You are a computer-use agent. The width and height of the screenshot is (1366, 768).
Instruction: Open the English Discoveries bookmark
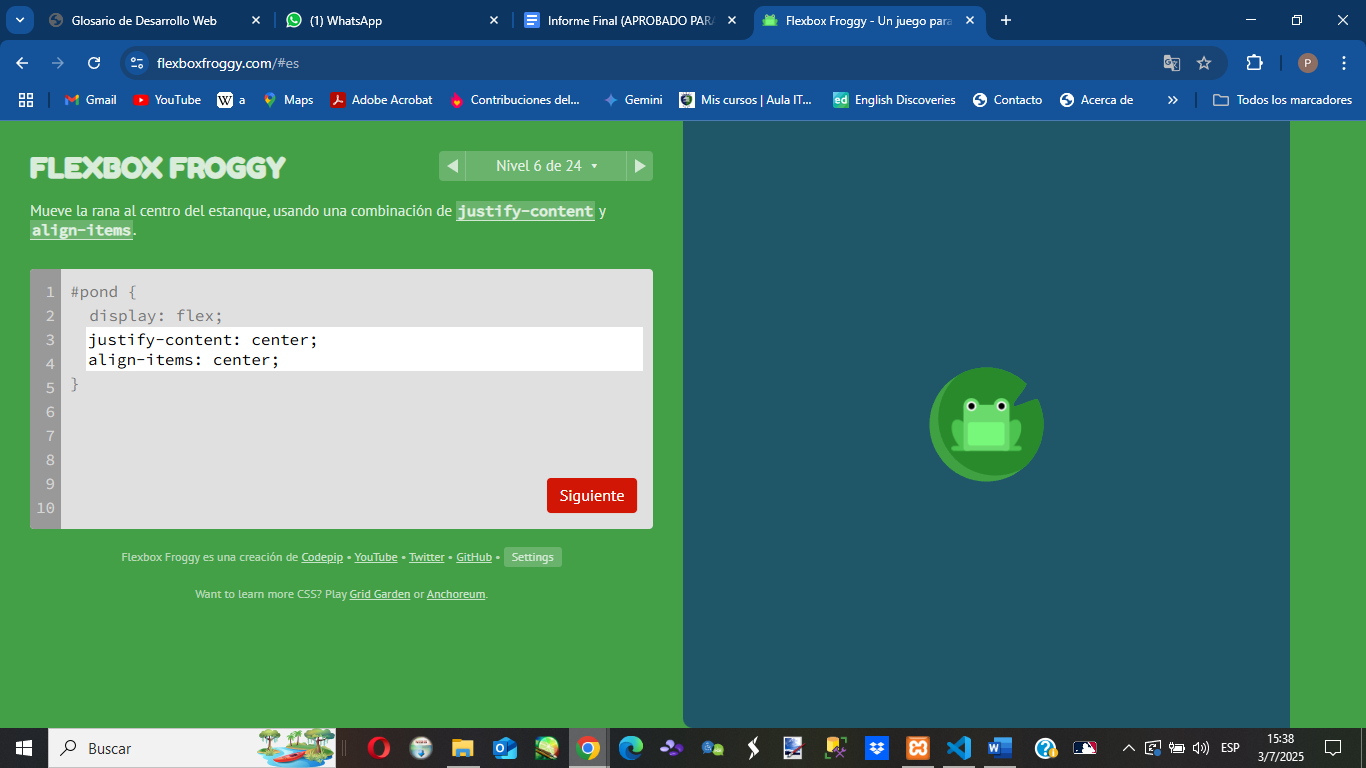click(x=894, y=100)
